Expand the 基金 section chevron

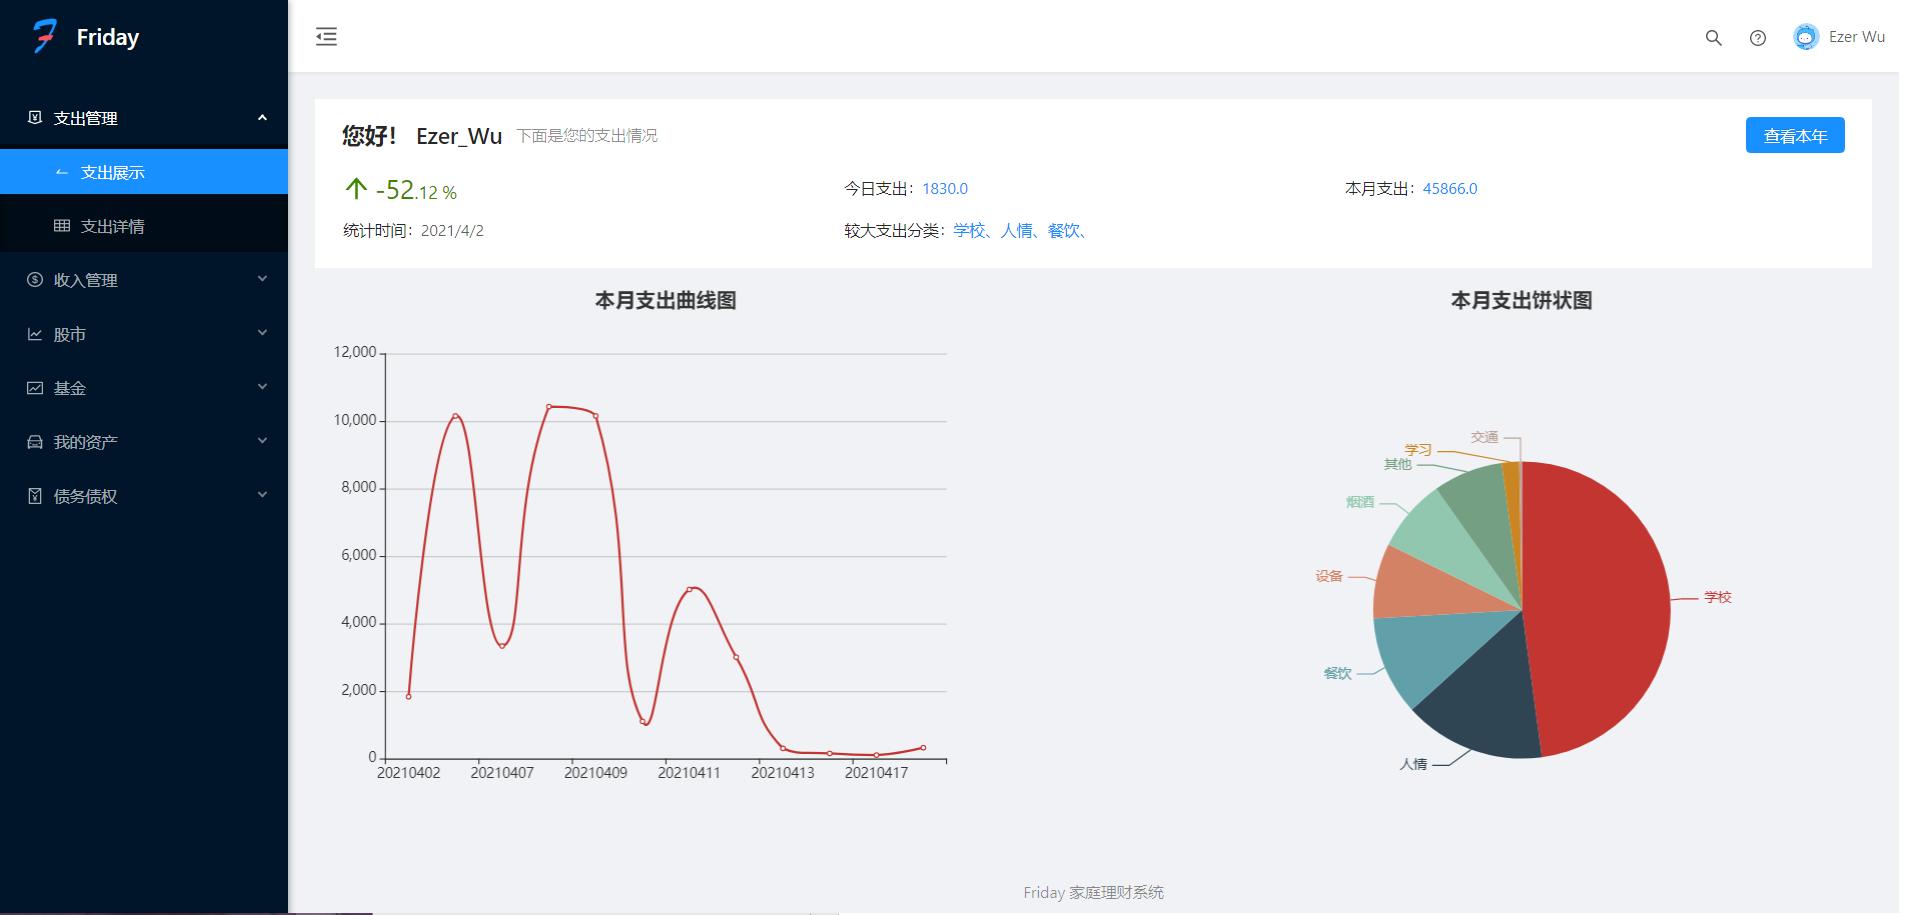click(x=262, y=387)
